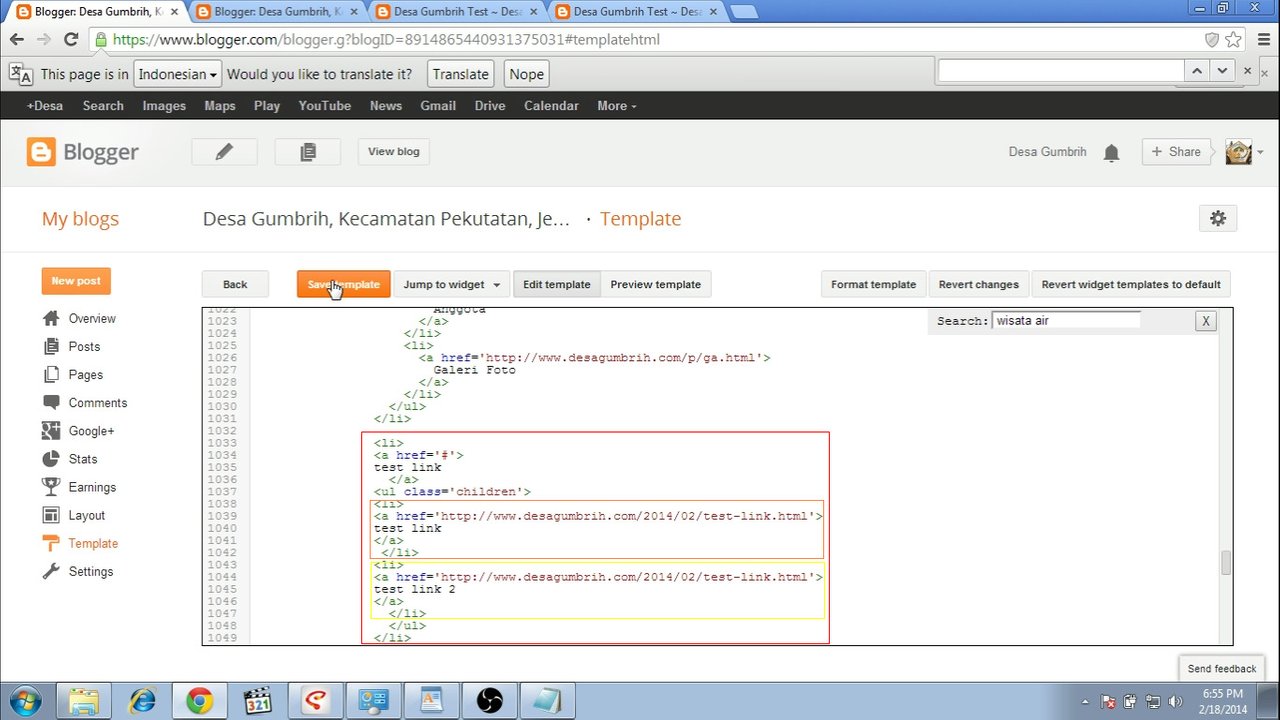Go back with browser back arrow
1280x720 pixels.
pyautogui.click(x=17, y=40)
